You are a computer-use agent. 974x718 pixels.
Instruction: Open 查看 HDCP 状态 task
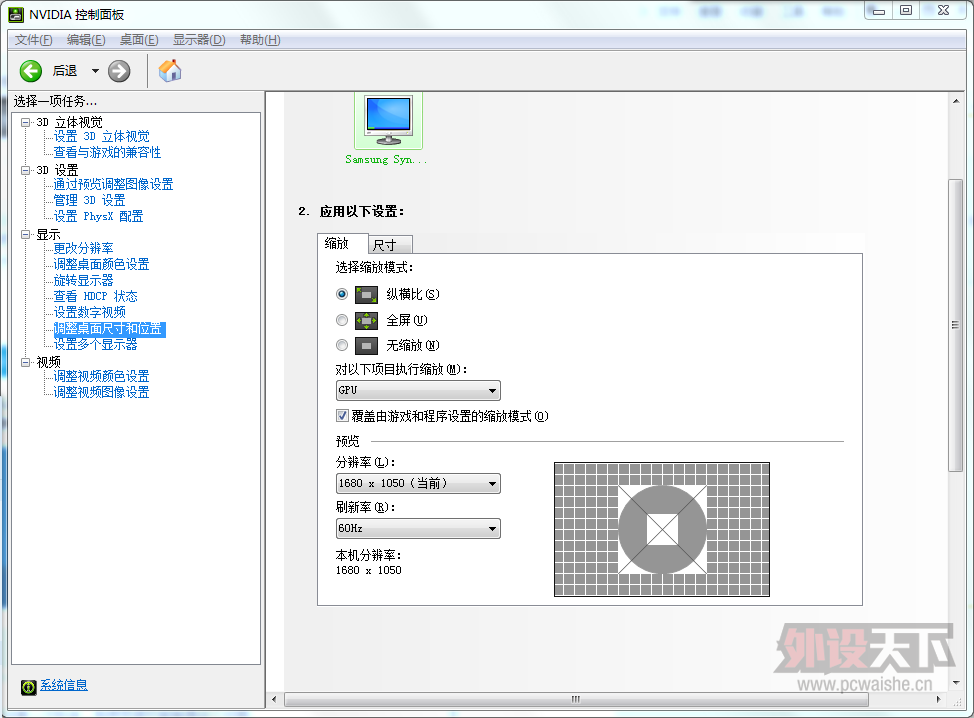pyautogui.click(x=95, y=296)
